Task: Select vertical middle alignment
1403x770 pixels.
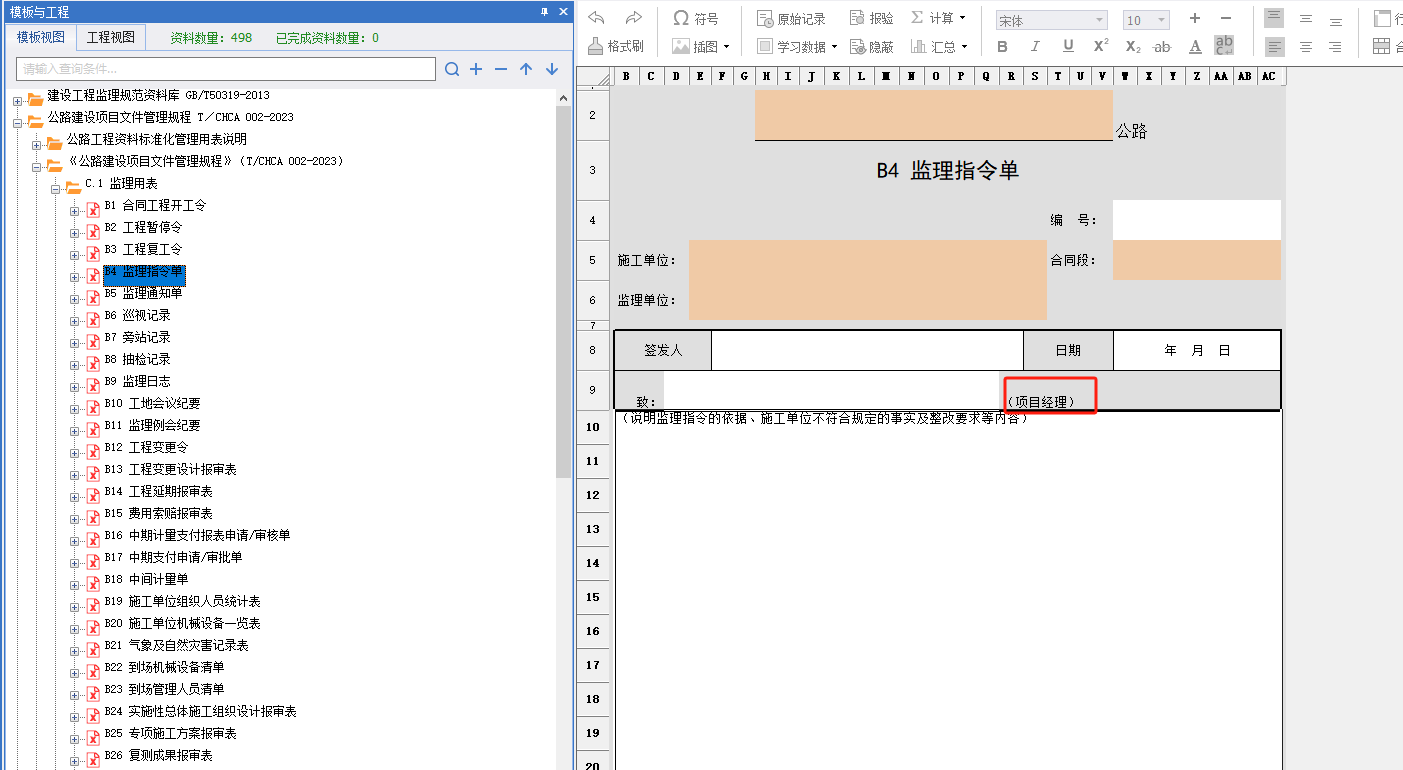Action: 1305,18
